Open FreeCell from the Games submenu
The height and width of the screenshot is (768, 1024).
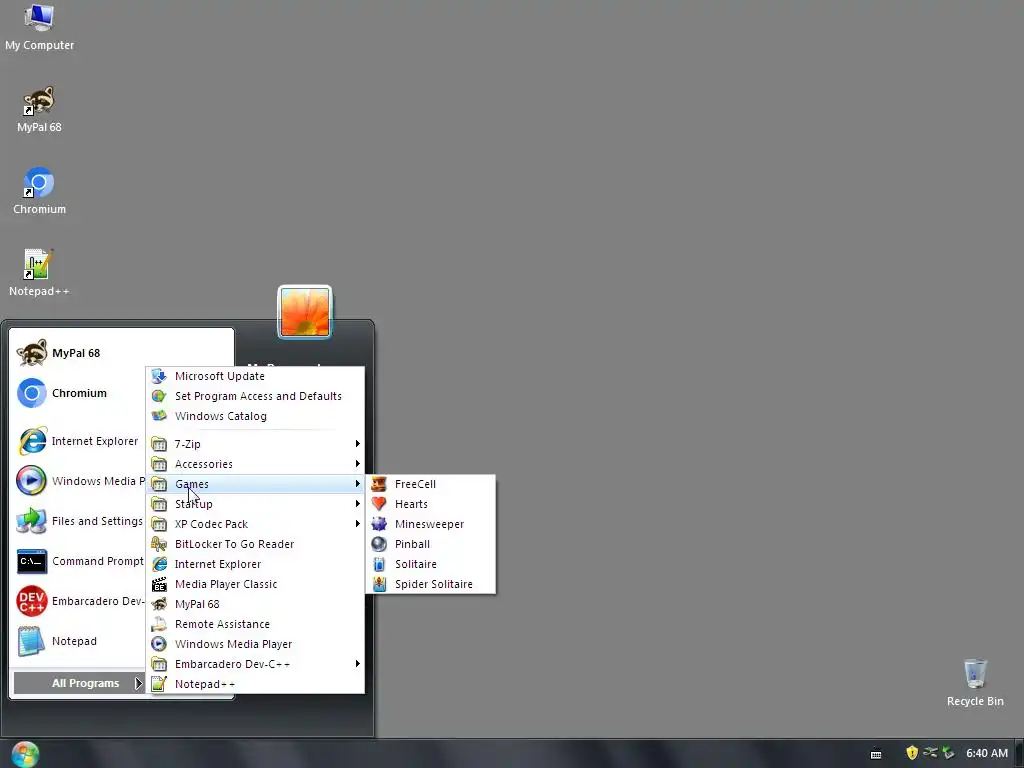(430, 484)
